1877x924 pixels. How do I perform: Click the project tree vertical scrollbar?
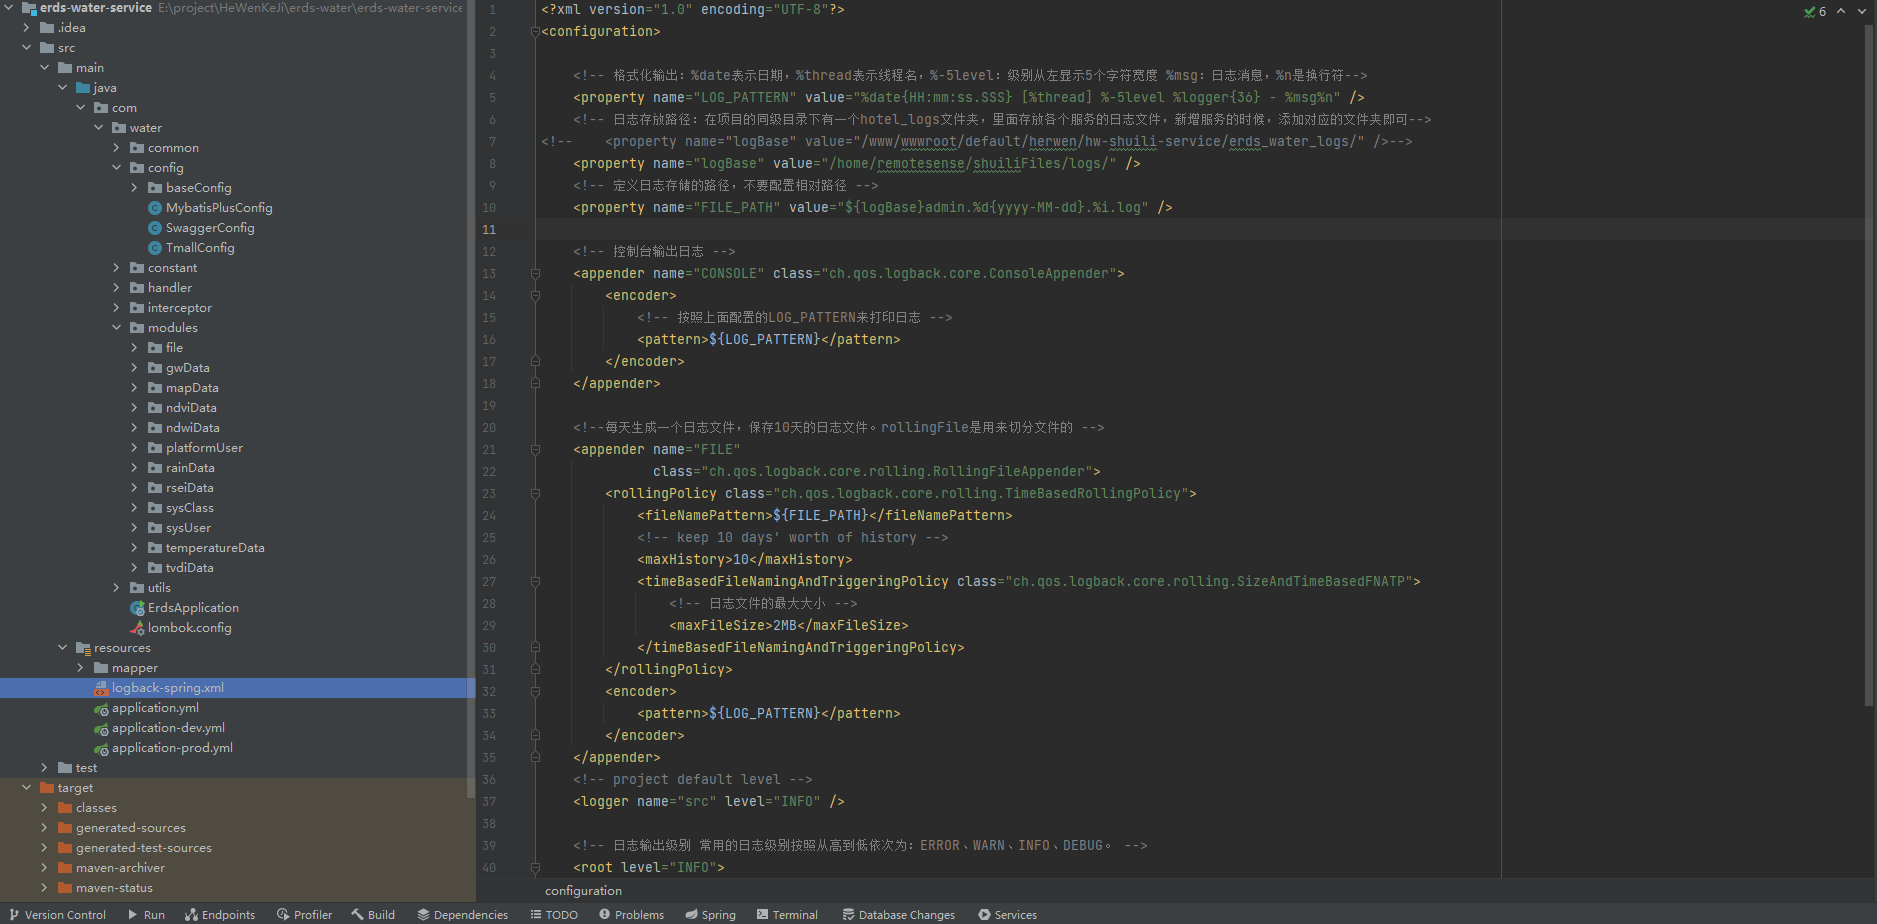pos(471,399)
